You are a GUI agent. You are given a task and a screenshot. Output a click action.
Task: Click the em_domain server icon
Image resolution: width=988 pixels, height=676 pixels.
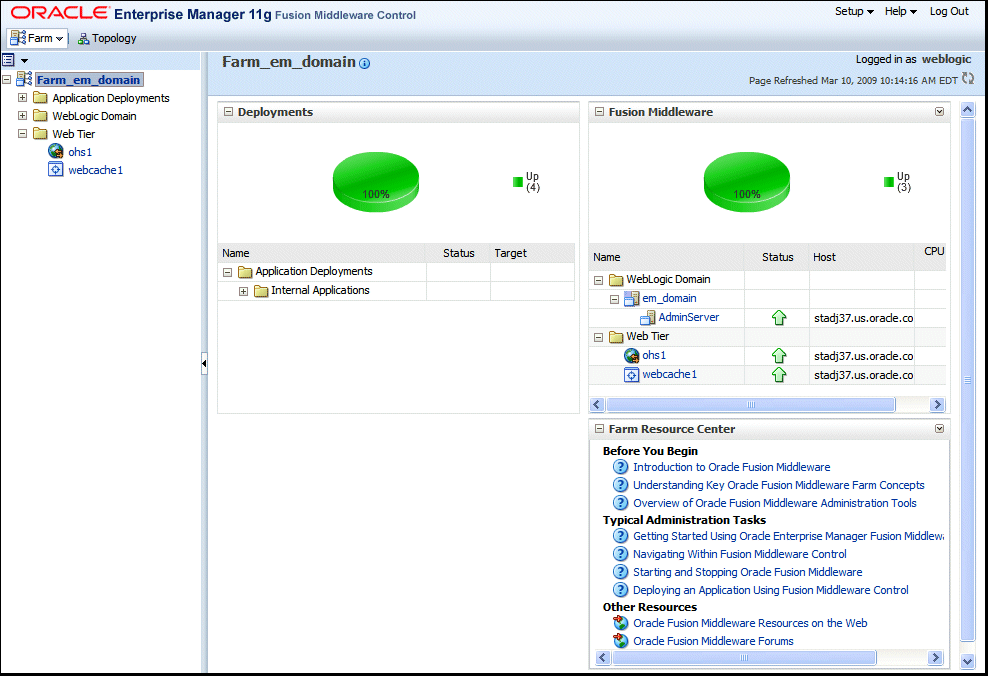[x=631, y=299]
